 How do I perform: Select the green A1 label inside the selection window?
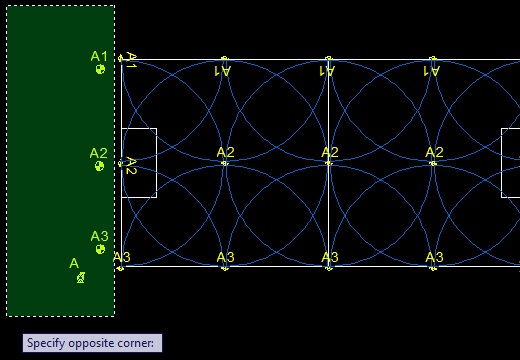(x=99, y=56)
